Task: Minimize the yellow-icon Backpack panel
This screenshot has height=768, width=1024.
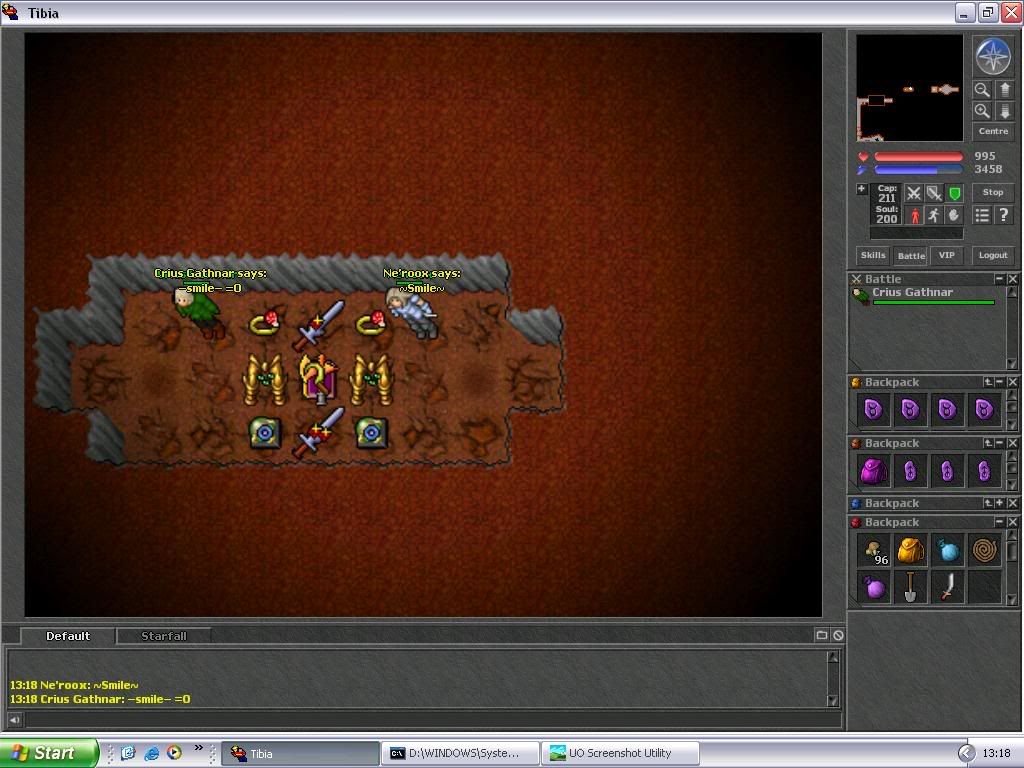Action: (x=1000, y=382)
